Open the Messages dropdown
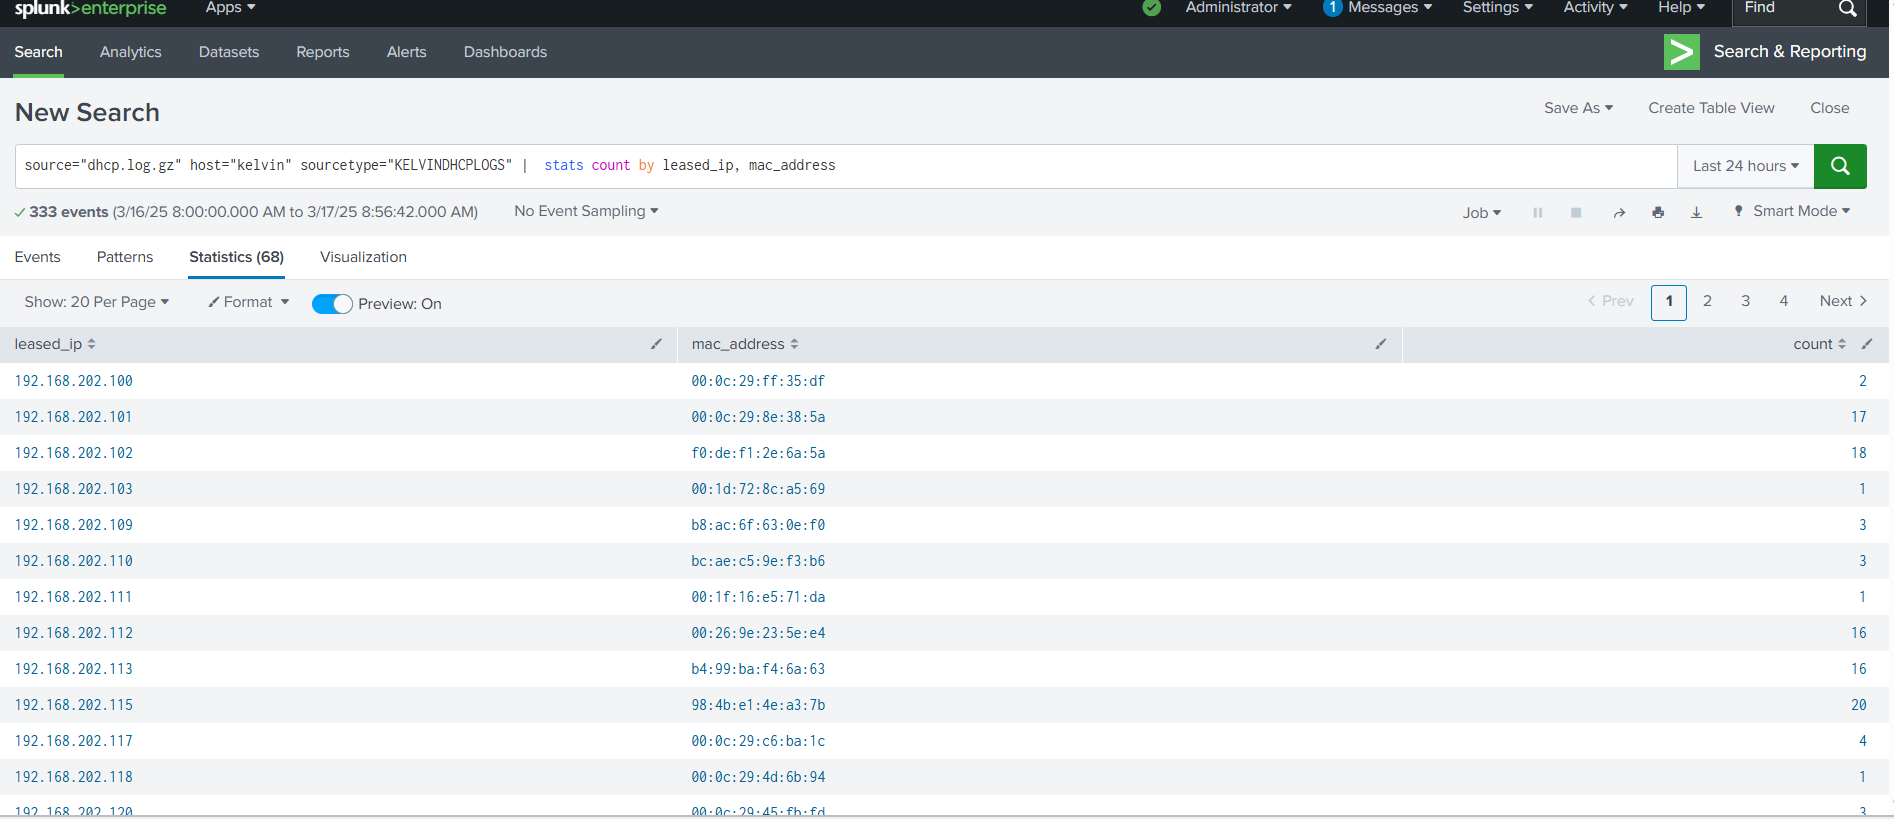This screenshot has height=819, width=1894. tap(1378, 8)
